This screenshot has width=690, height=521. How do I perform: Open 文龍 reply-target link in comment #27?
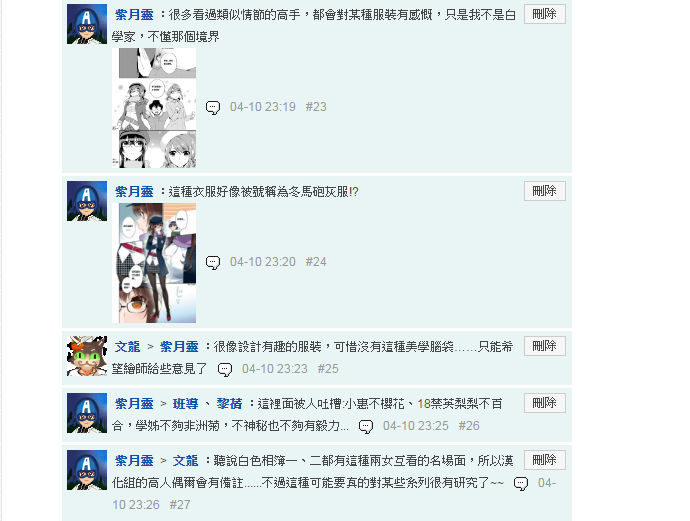coord(185,461)
